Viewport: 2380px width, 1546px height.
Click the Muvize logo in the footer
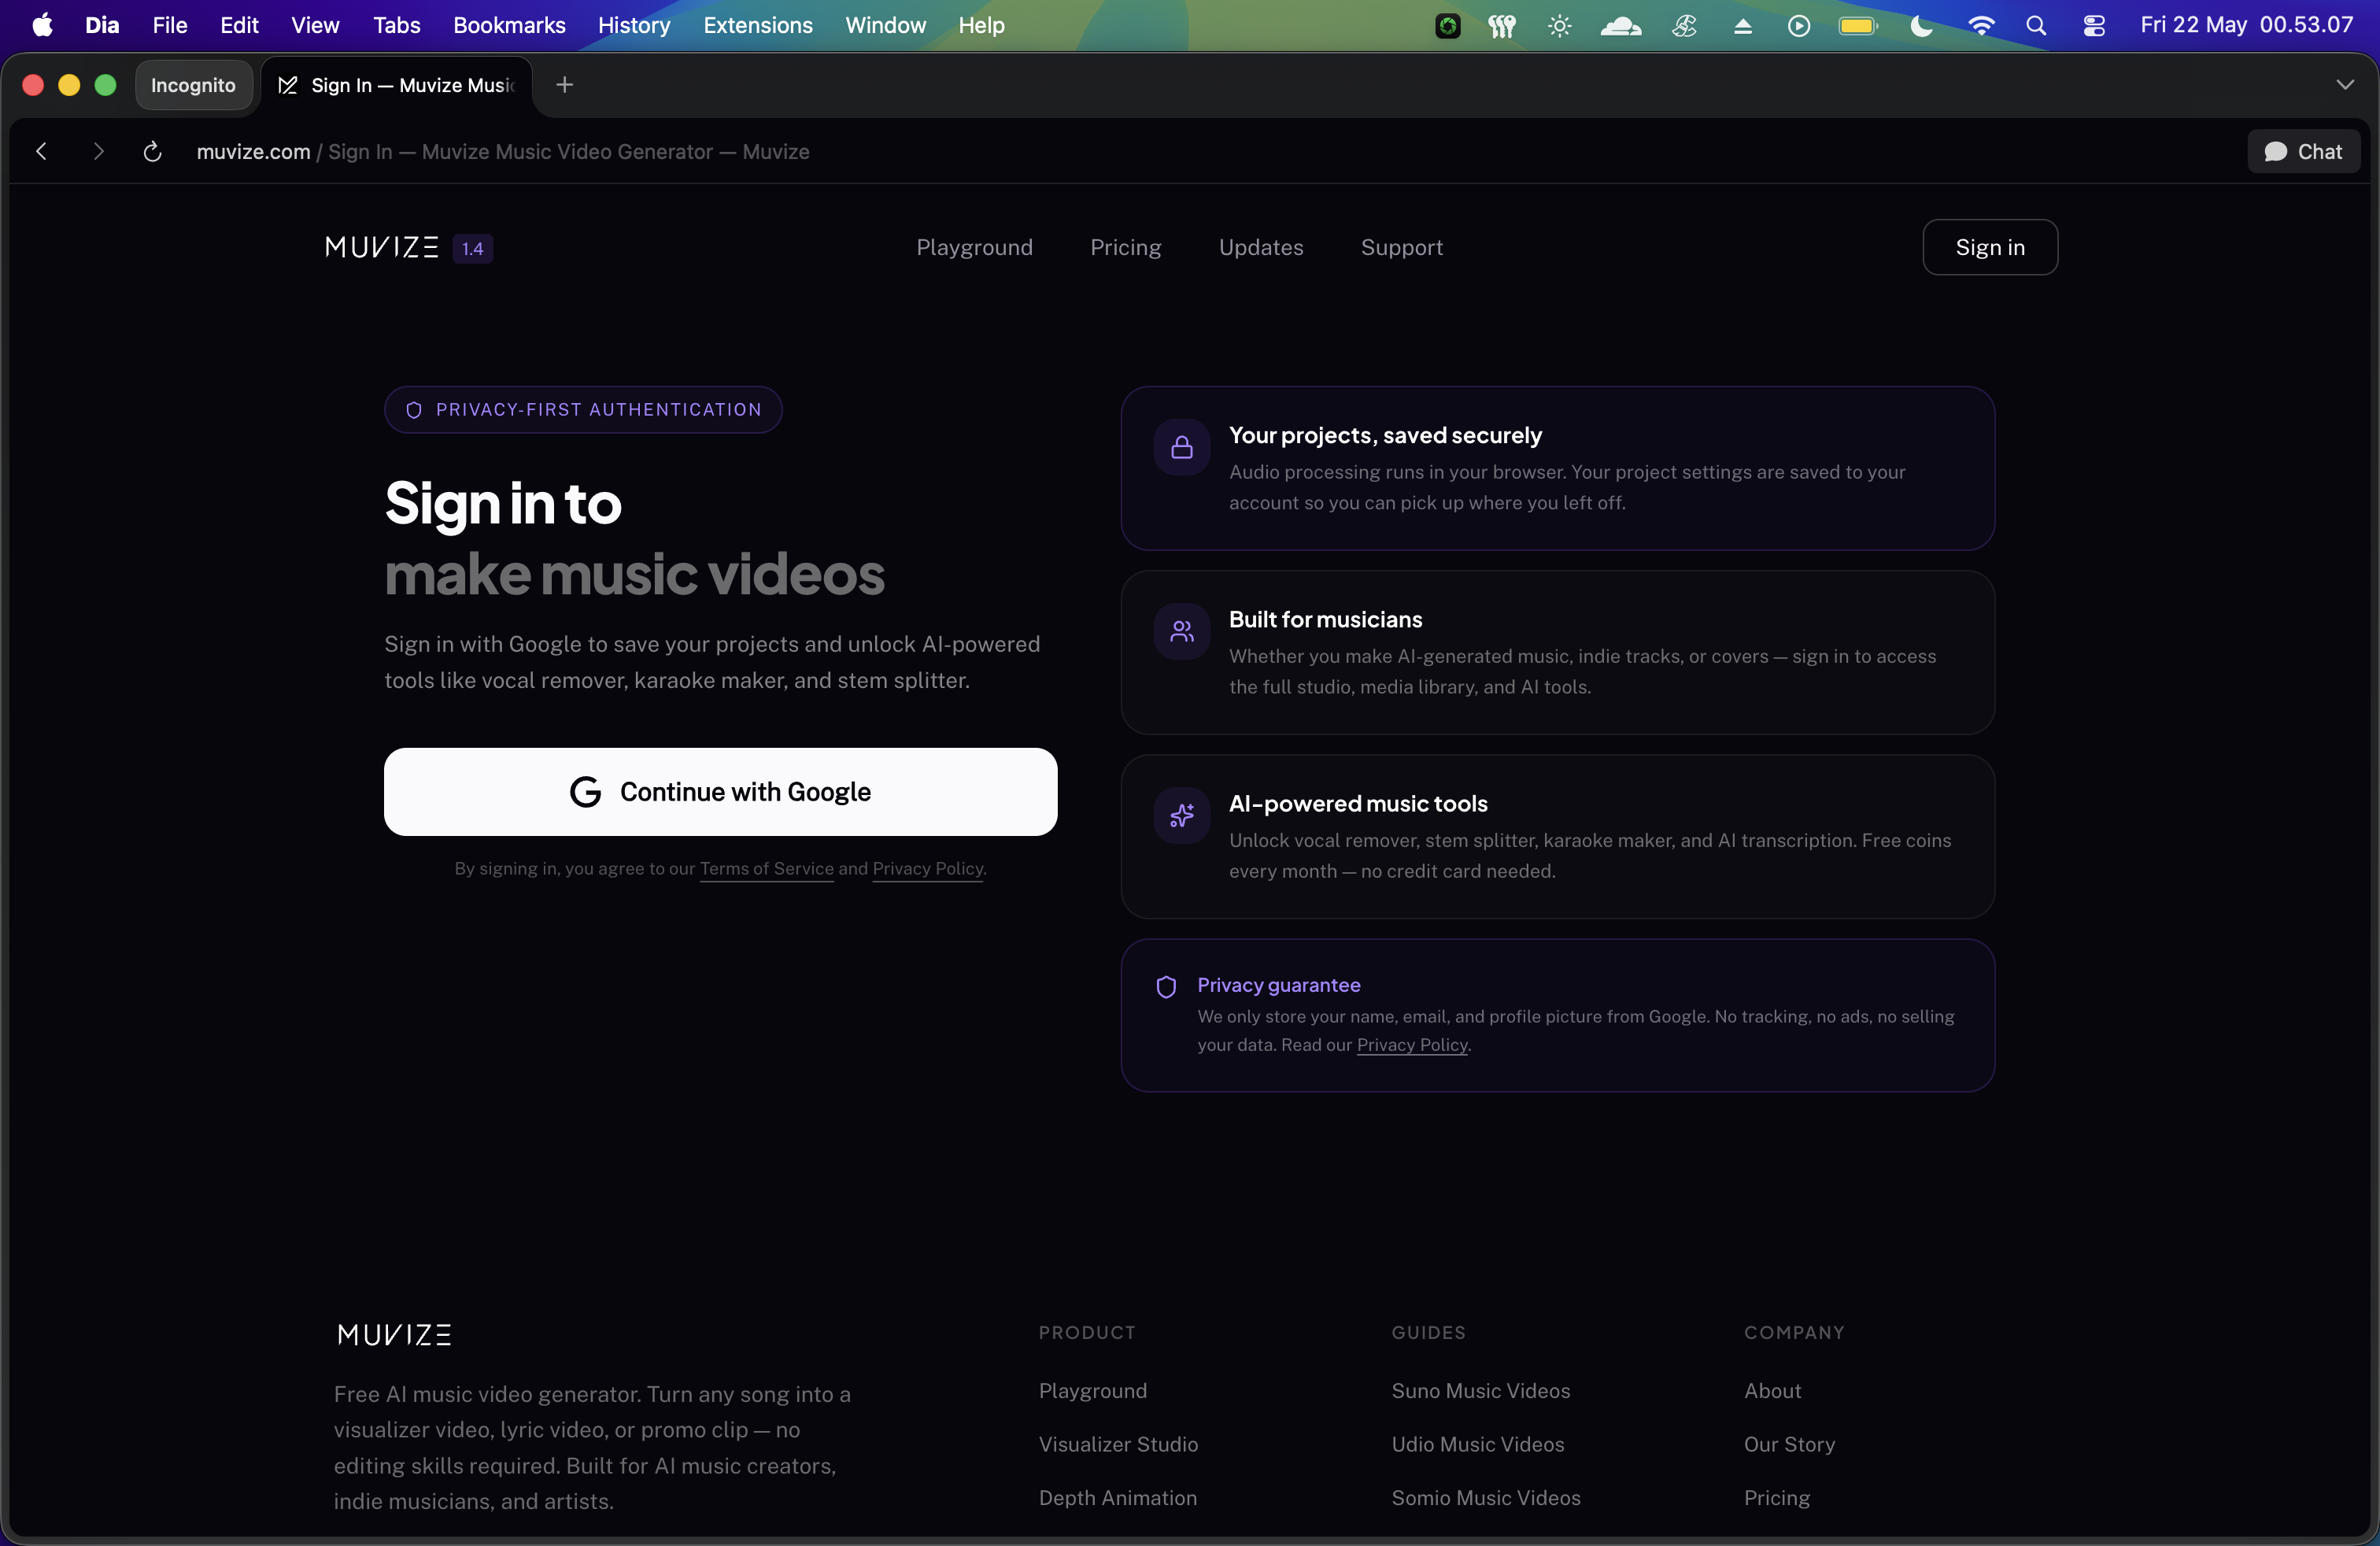coord(394,1334)
